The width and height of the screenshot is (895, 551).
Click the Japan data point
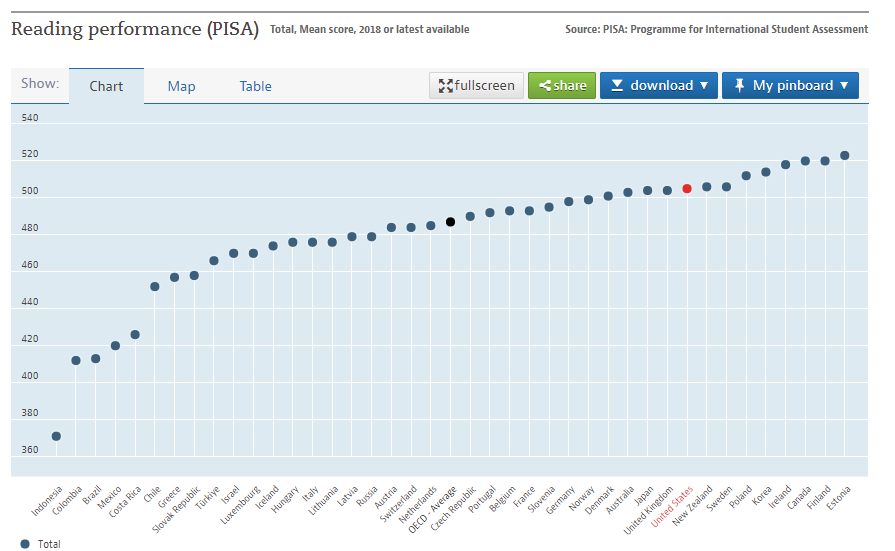[647, 190]
